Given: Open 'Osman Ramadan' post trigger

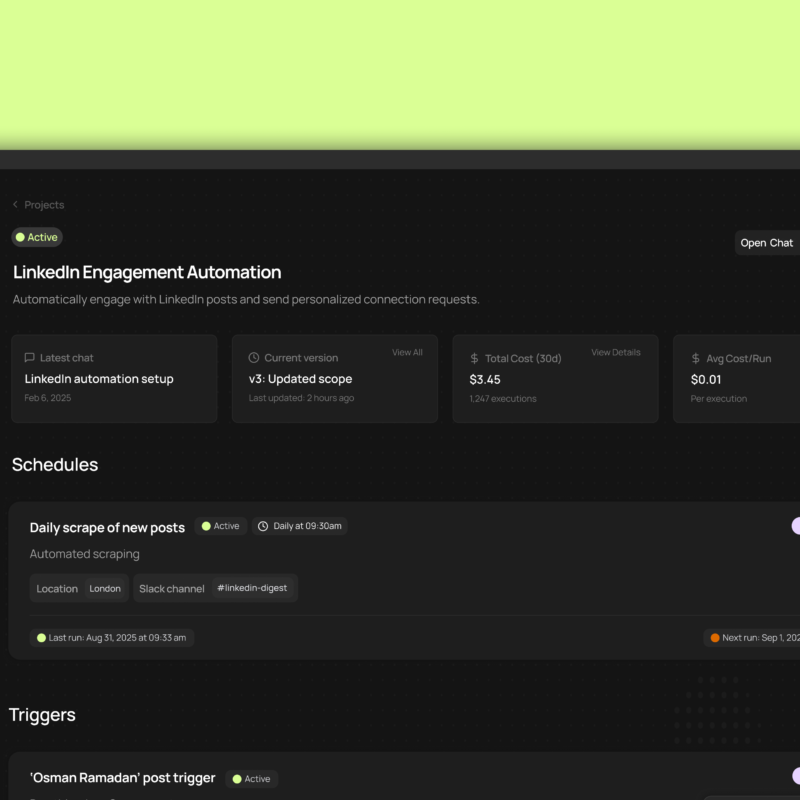Looking at the screenshot, I should tap(122, 778).
